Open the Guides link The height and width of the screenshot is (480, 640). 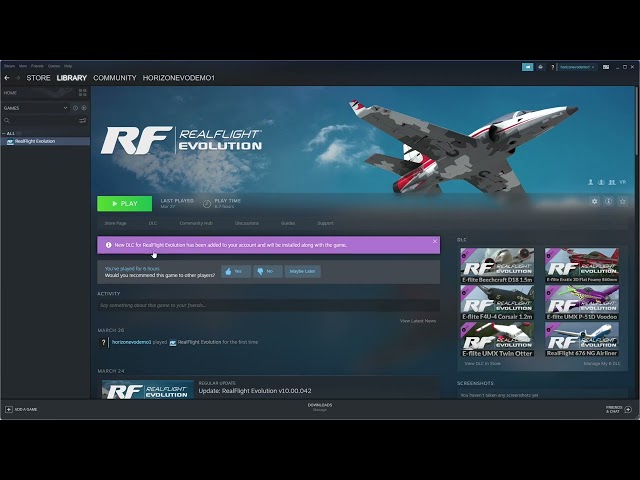click(x=288, y=223)
